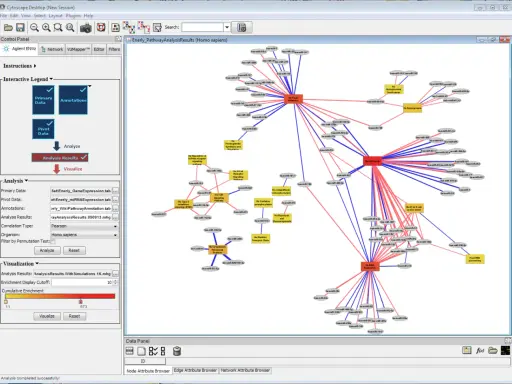Click the Zoom Selected Region icon
Viewport: 512px width, 384px height.
click(x=58, y=28)
